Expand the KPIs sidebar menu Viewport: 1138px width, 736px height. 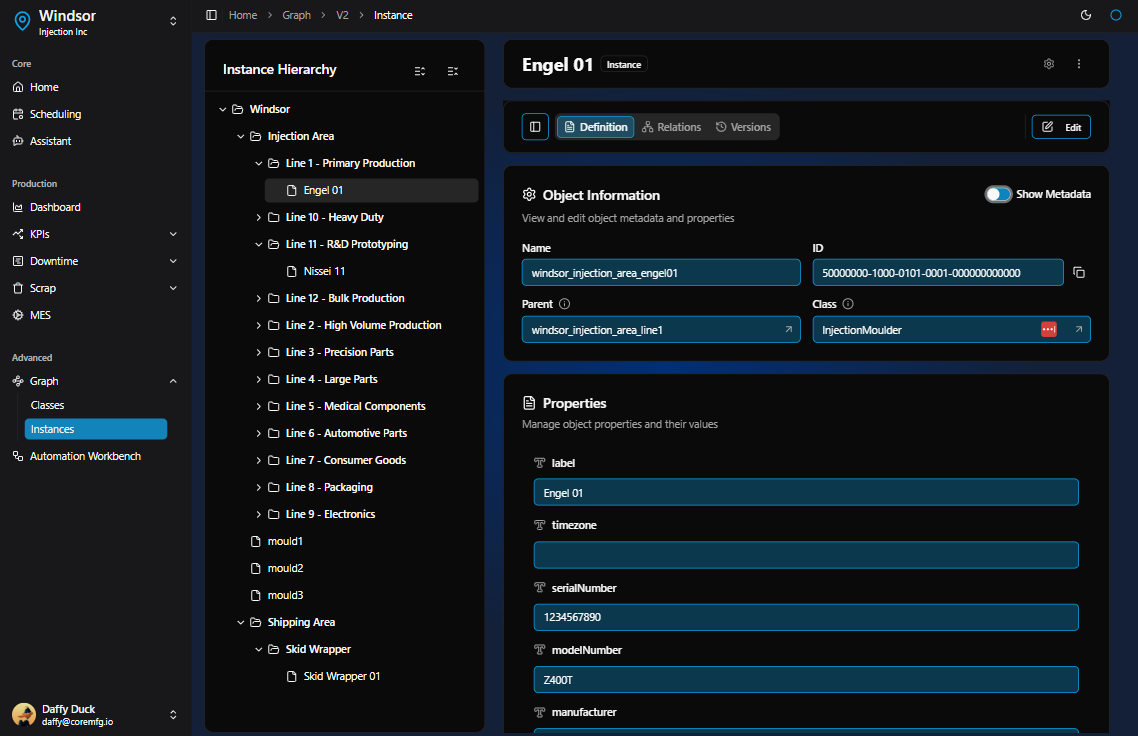click(173, 234)
